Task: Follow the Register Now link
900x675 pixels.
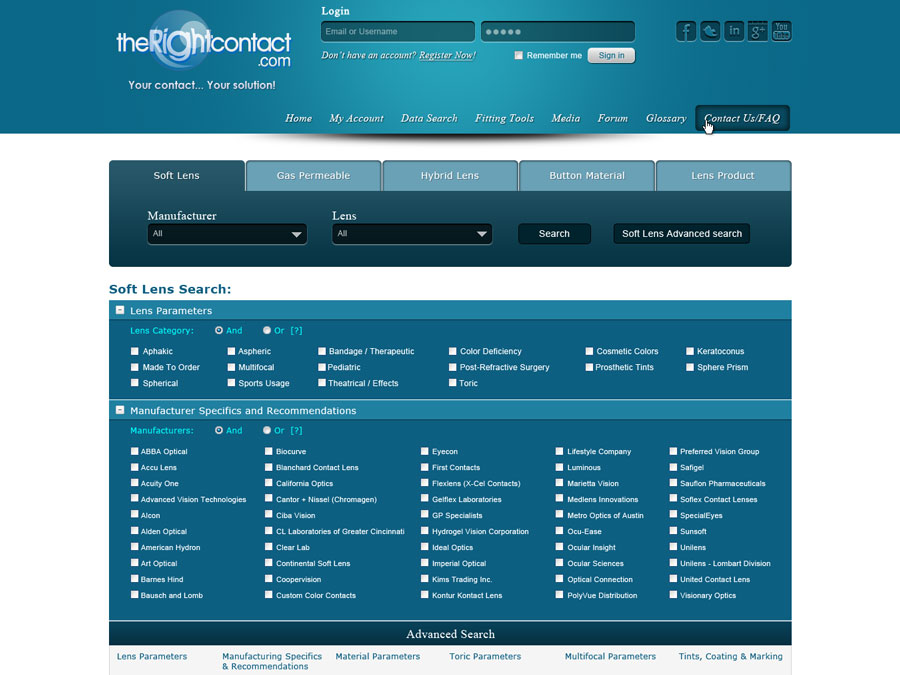Action: [447, 56]
